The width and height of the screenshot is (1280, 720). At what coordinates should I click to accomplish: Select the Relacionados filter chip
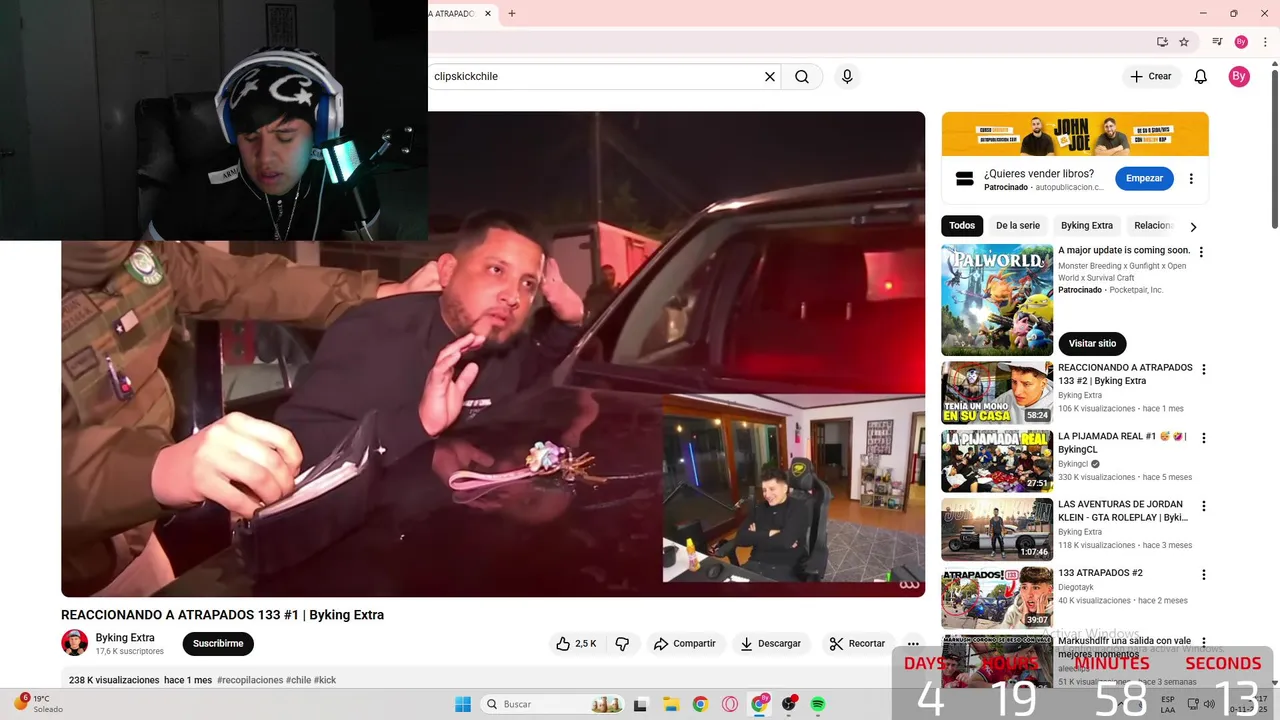point(1153,226)
